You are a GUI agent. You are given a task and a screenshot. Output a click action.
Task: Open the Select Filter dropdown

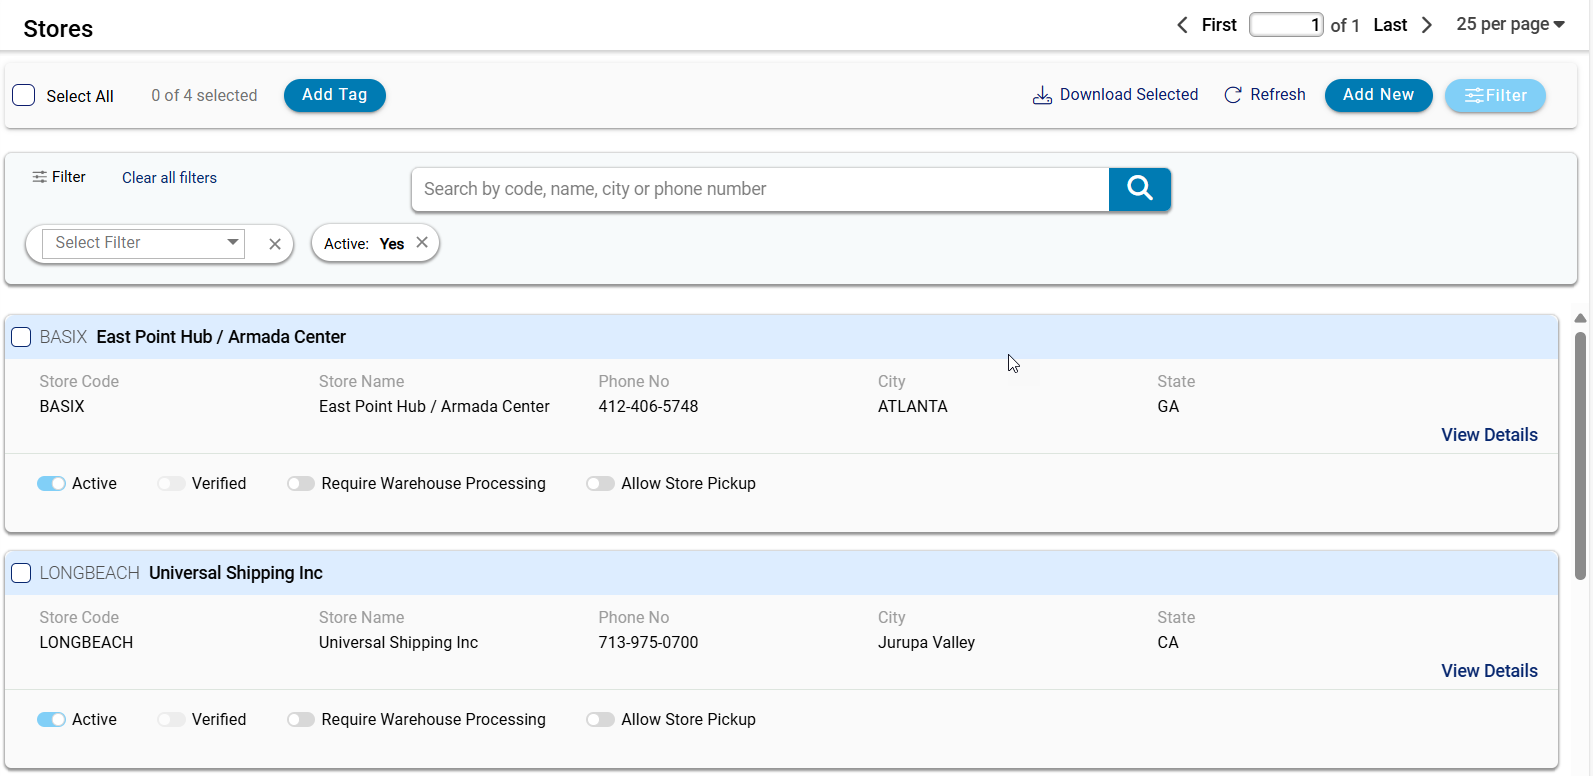(x=144, y=243)
